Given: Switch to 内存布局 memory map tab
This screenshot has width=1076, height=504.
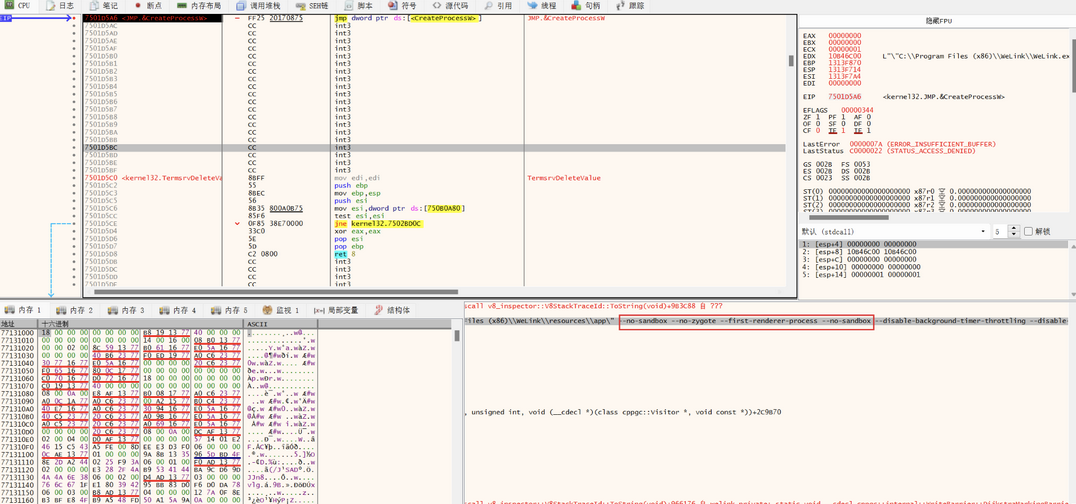Looking at the screenshot, I should (x=199, y=5).
